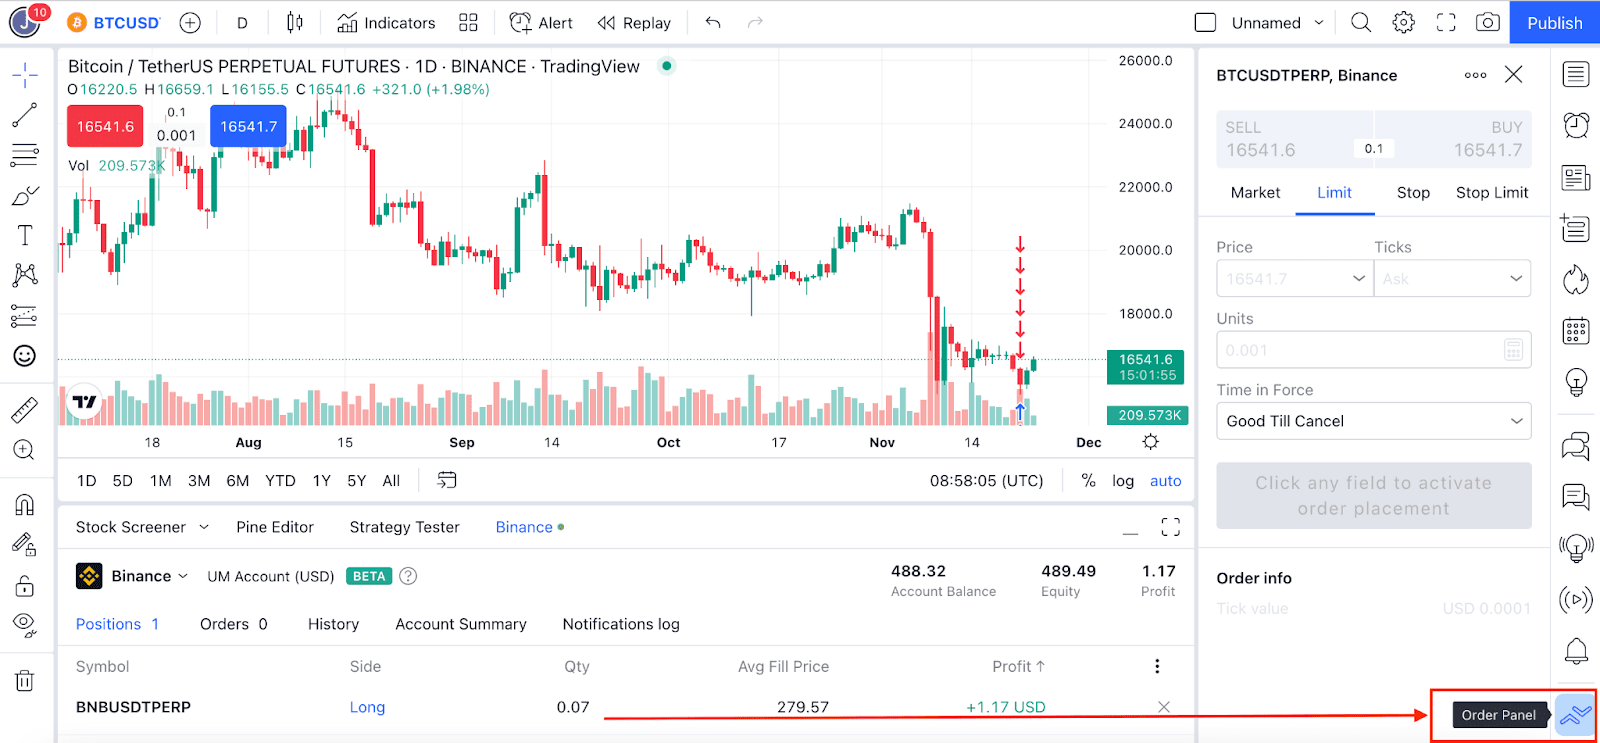
Task: Select the Text annotation tool
Action: 25,235
